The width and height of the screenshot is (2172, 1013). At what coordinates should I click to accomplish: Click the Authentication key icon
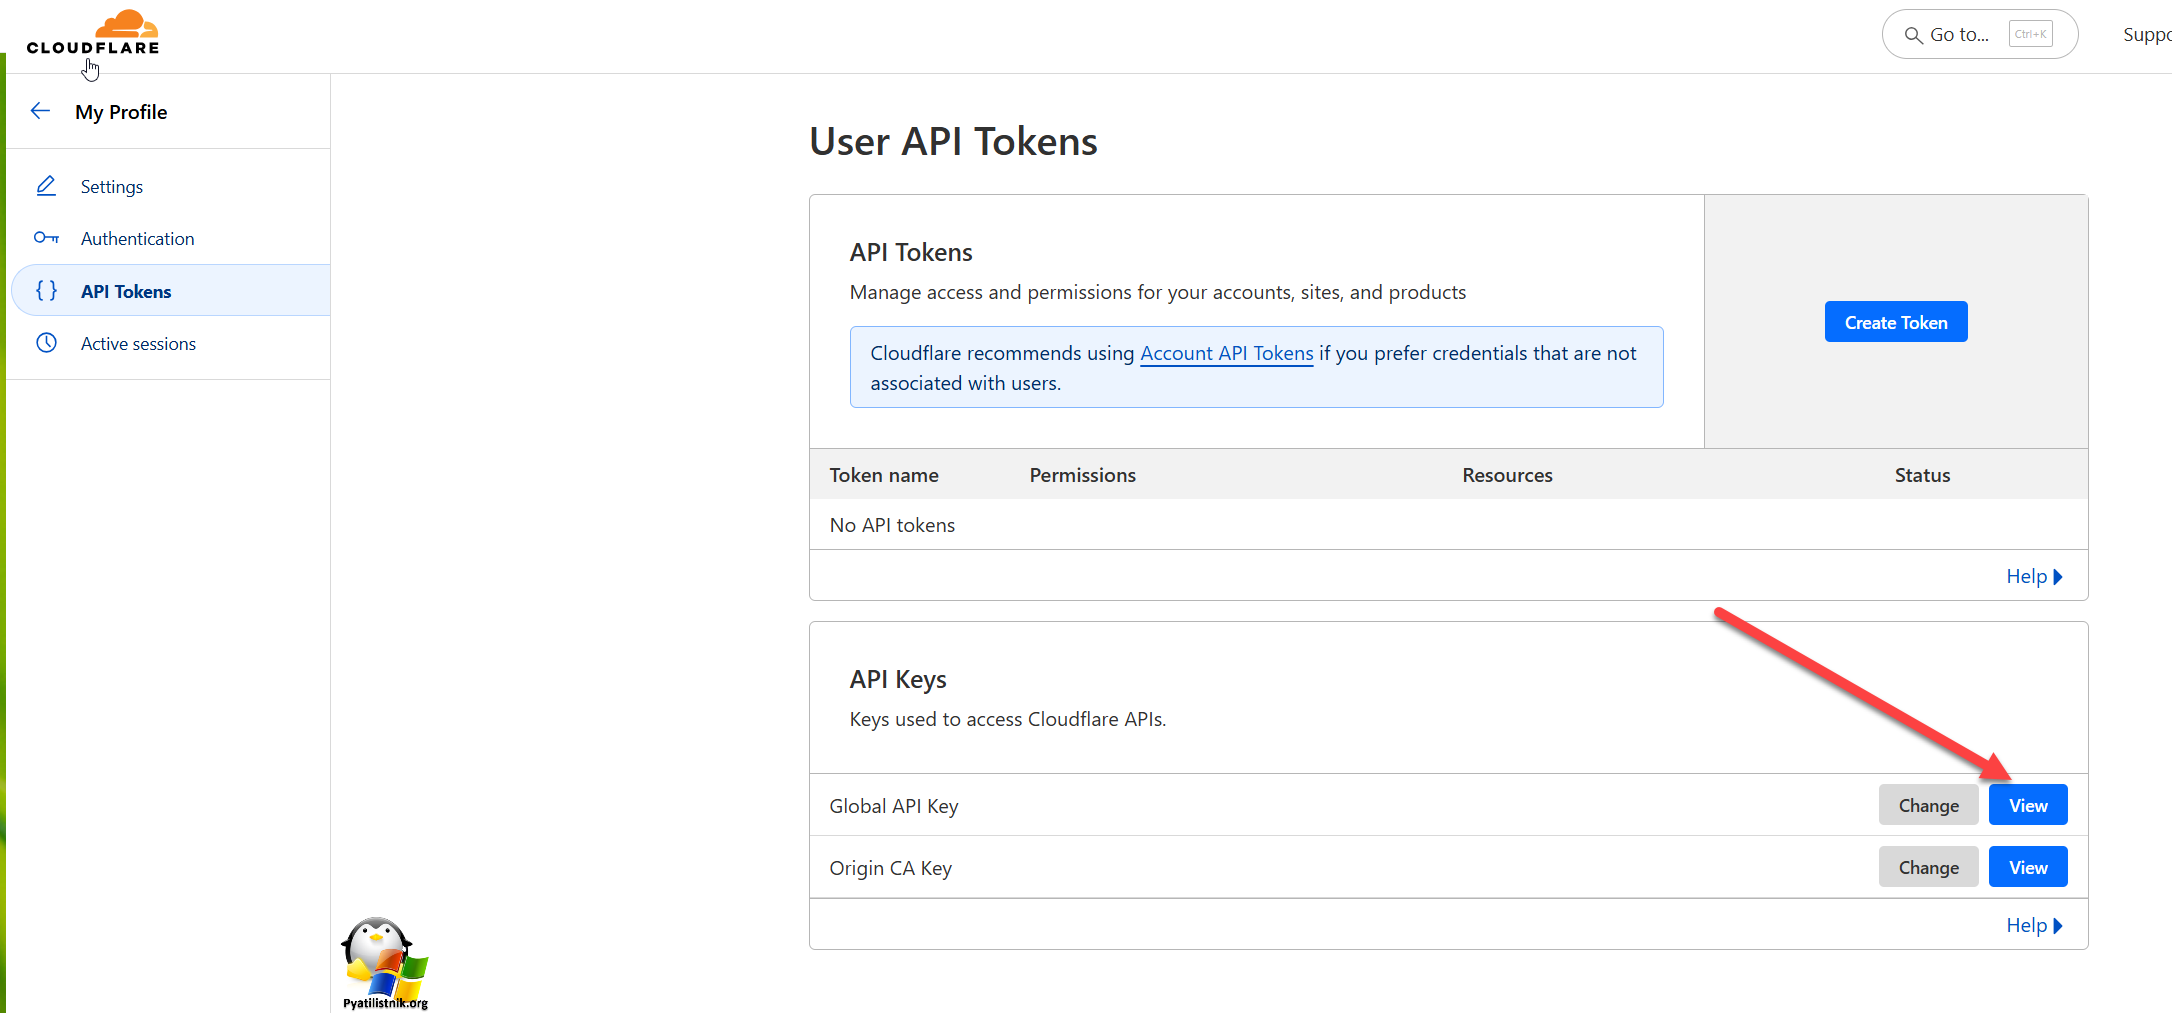pyautogui.click(x=46, y=238)
